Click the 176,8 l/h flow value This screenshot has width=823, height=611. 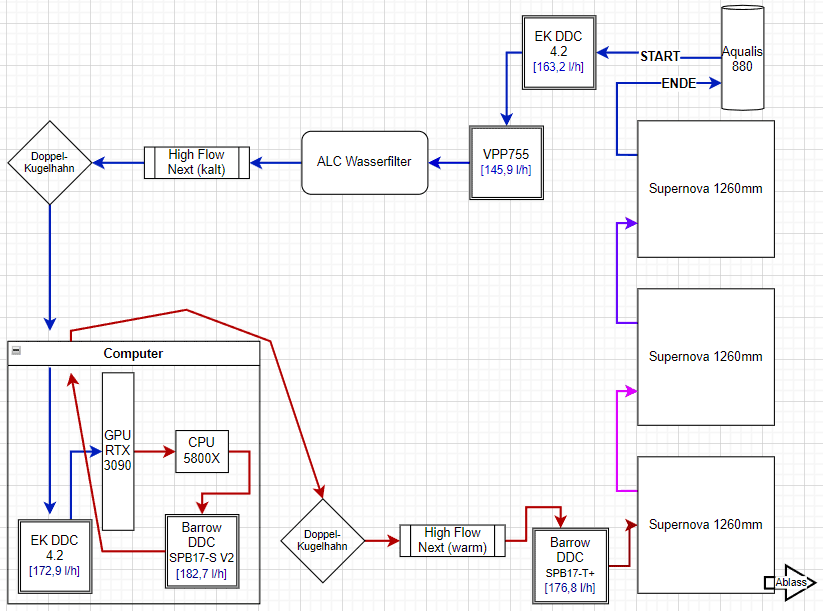click(x=569, y=588)
